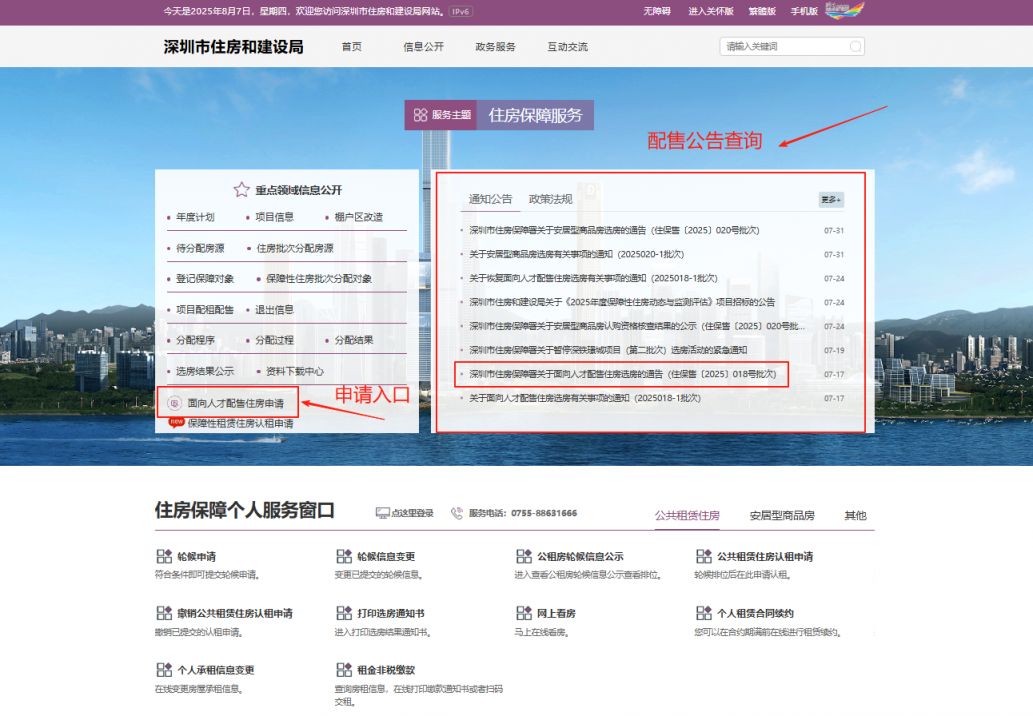
Task: Click the 无障碍 link in top bar
Action: click(656, 11)
